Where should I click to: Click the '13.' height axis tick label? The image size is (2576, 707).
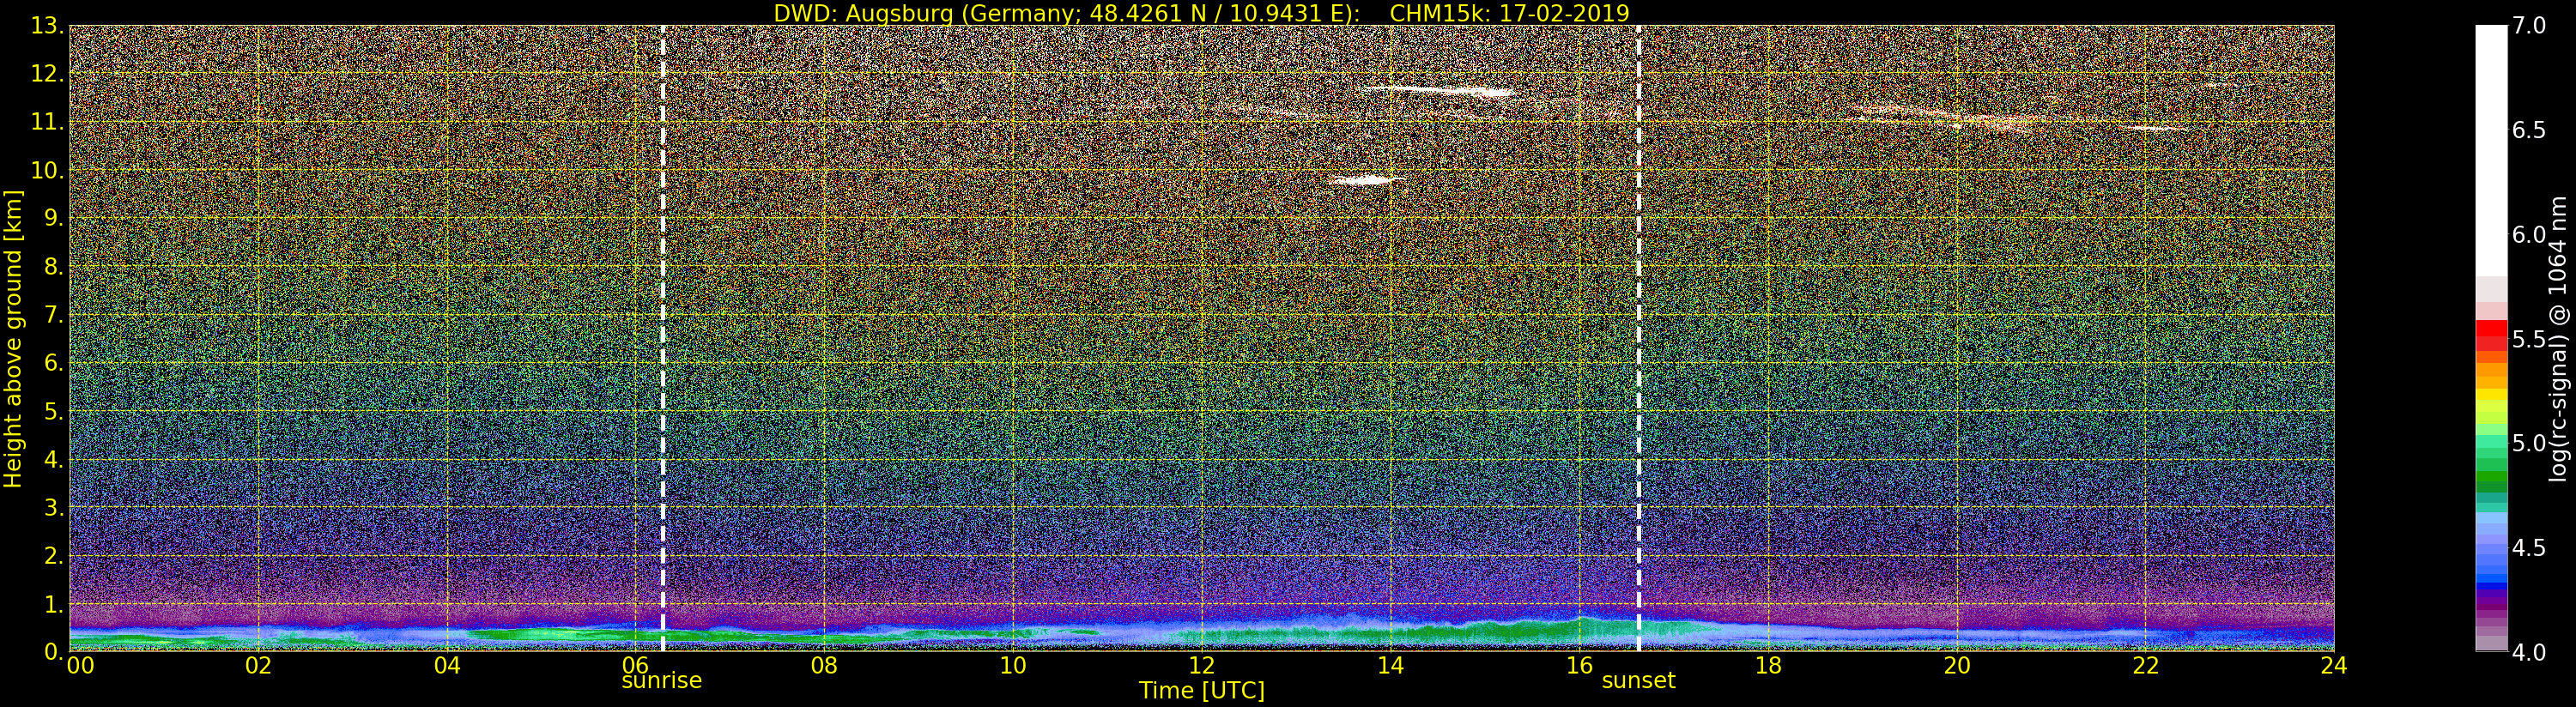tap(46, 26)
